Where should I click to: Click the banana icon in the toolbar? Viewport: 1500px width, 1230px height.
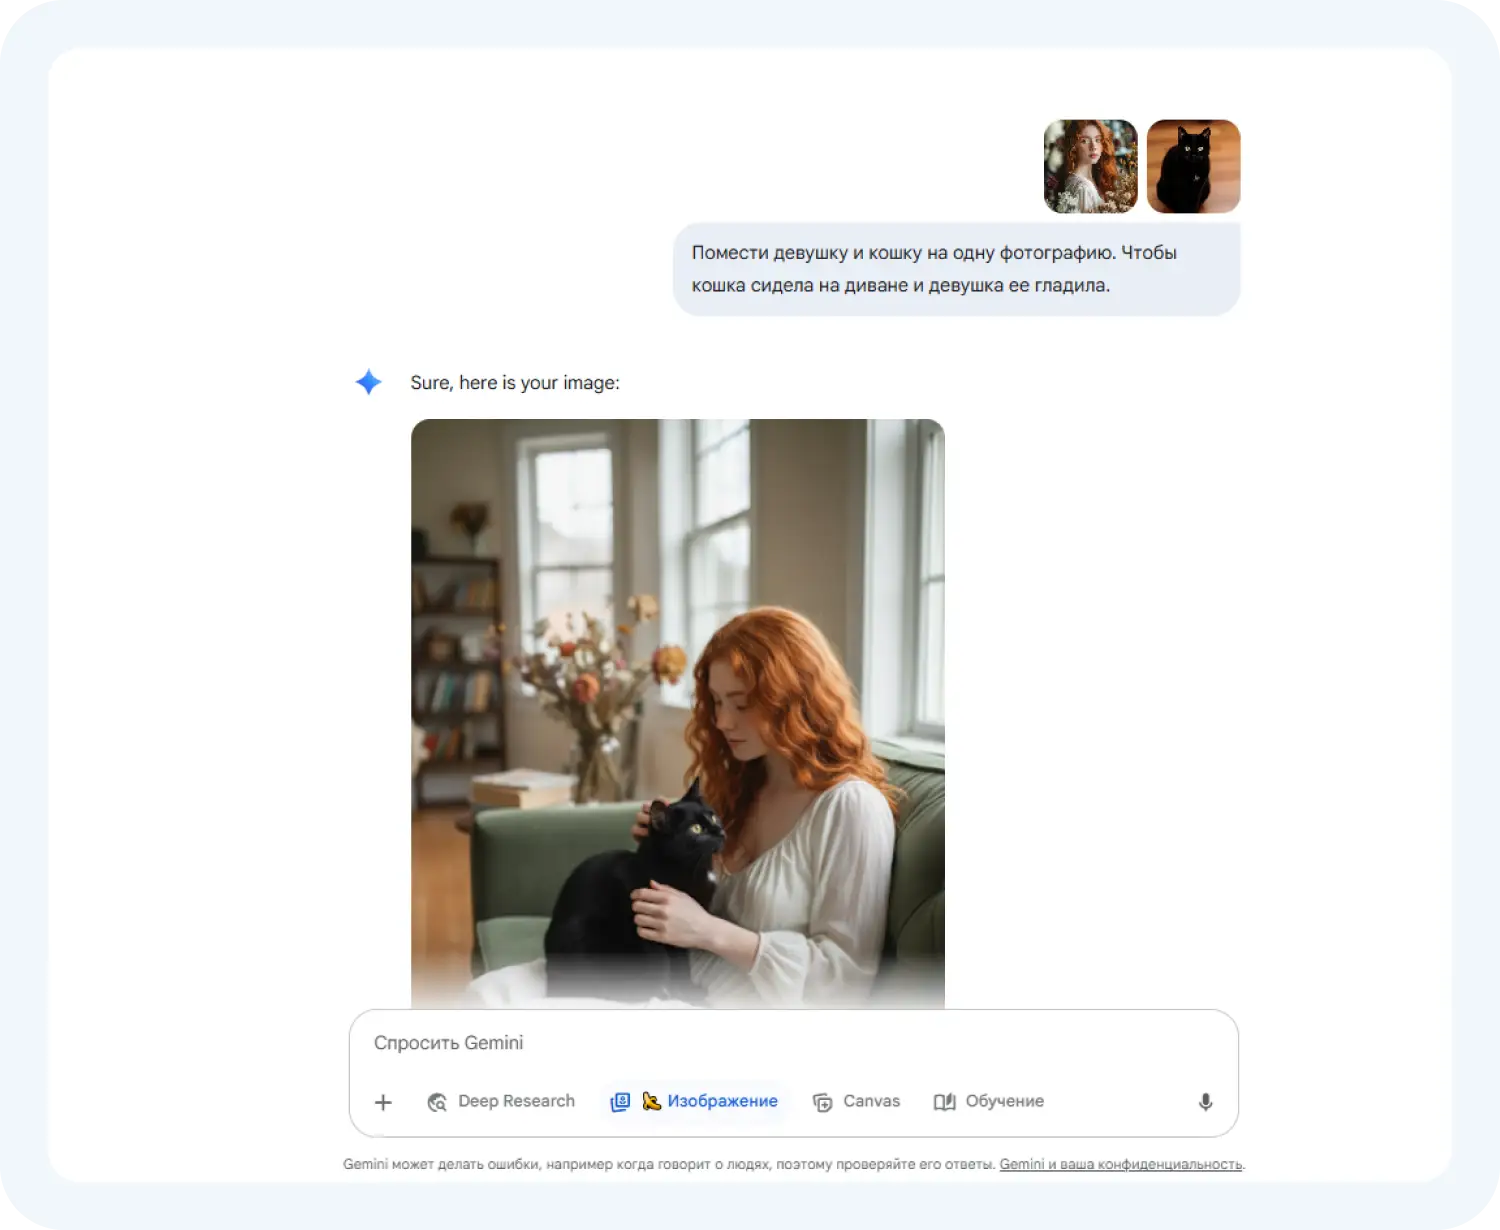point(652,1101)
